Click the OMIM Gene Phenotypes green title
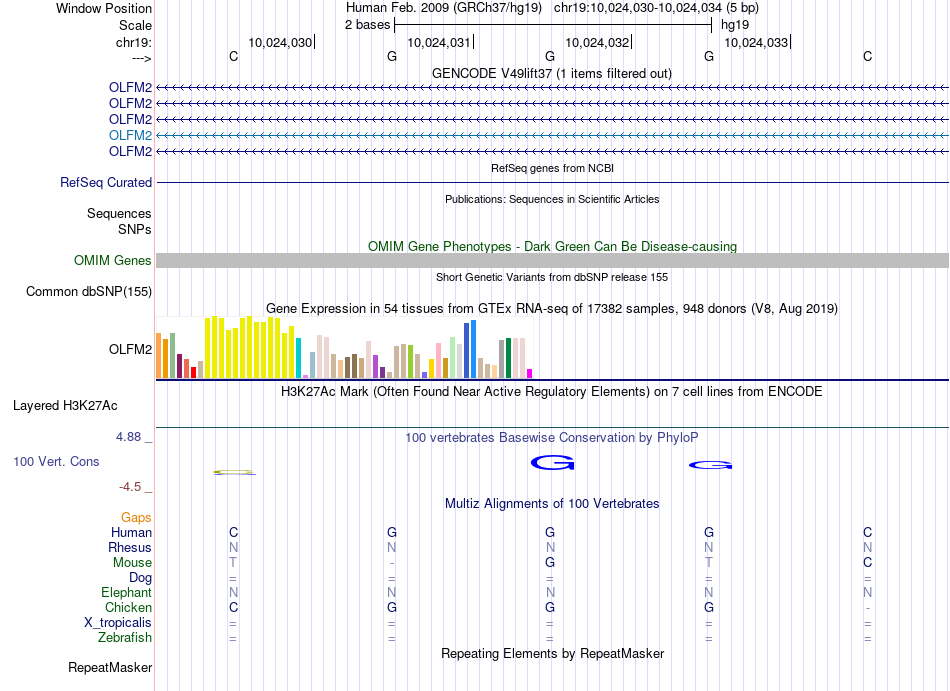This screenshot has height=691, width=950. 553,246
